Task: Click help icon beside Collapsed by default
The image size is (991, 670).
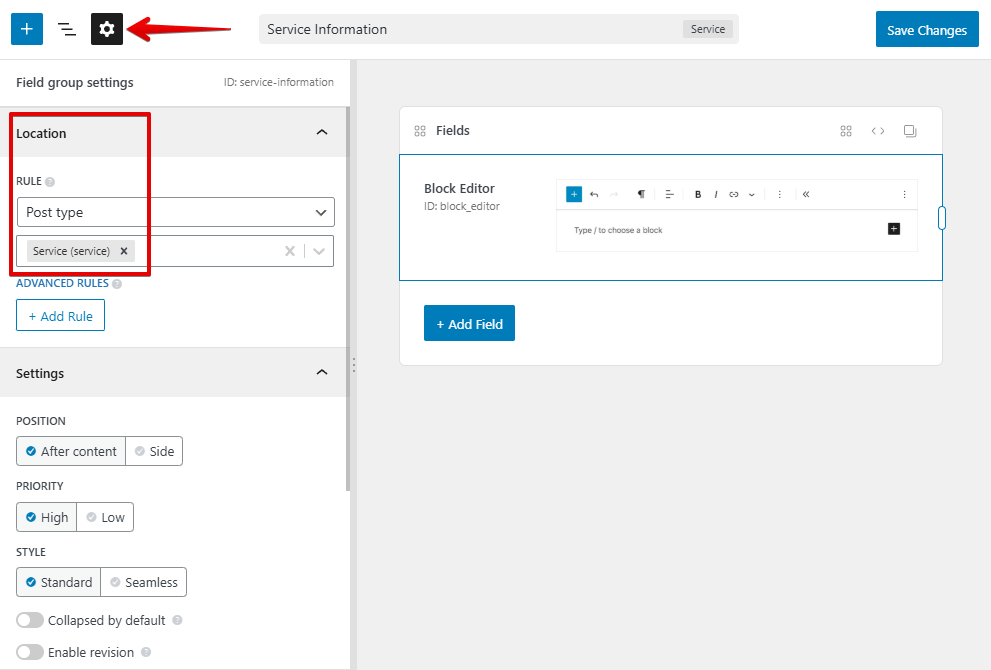Action: click(x=177, y=620)
